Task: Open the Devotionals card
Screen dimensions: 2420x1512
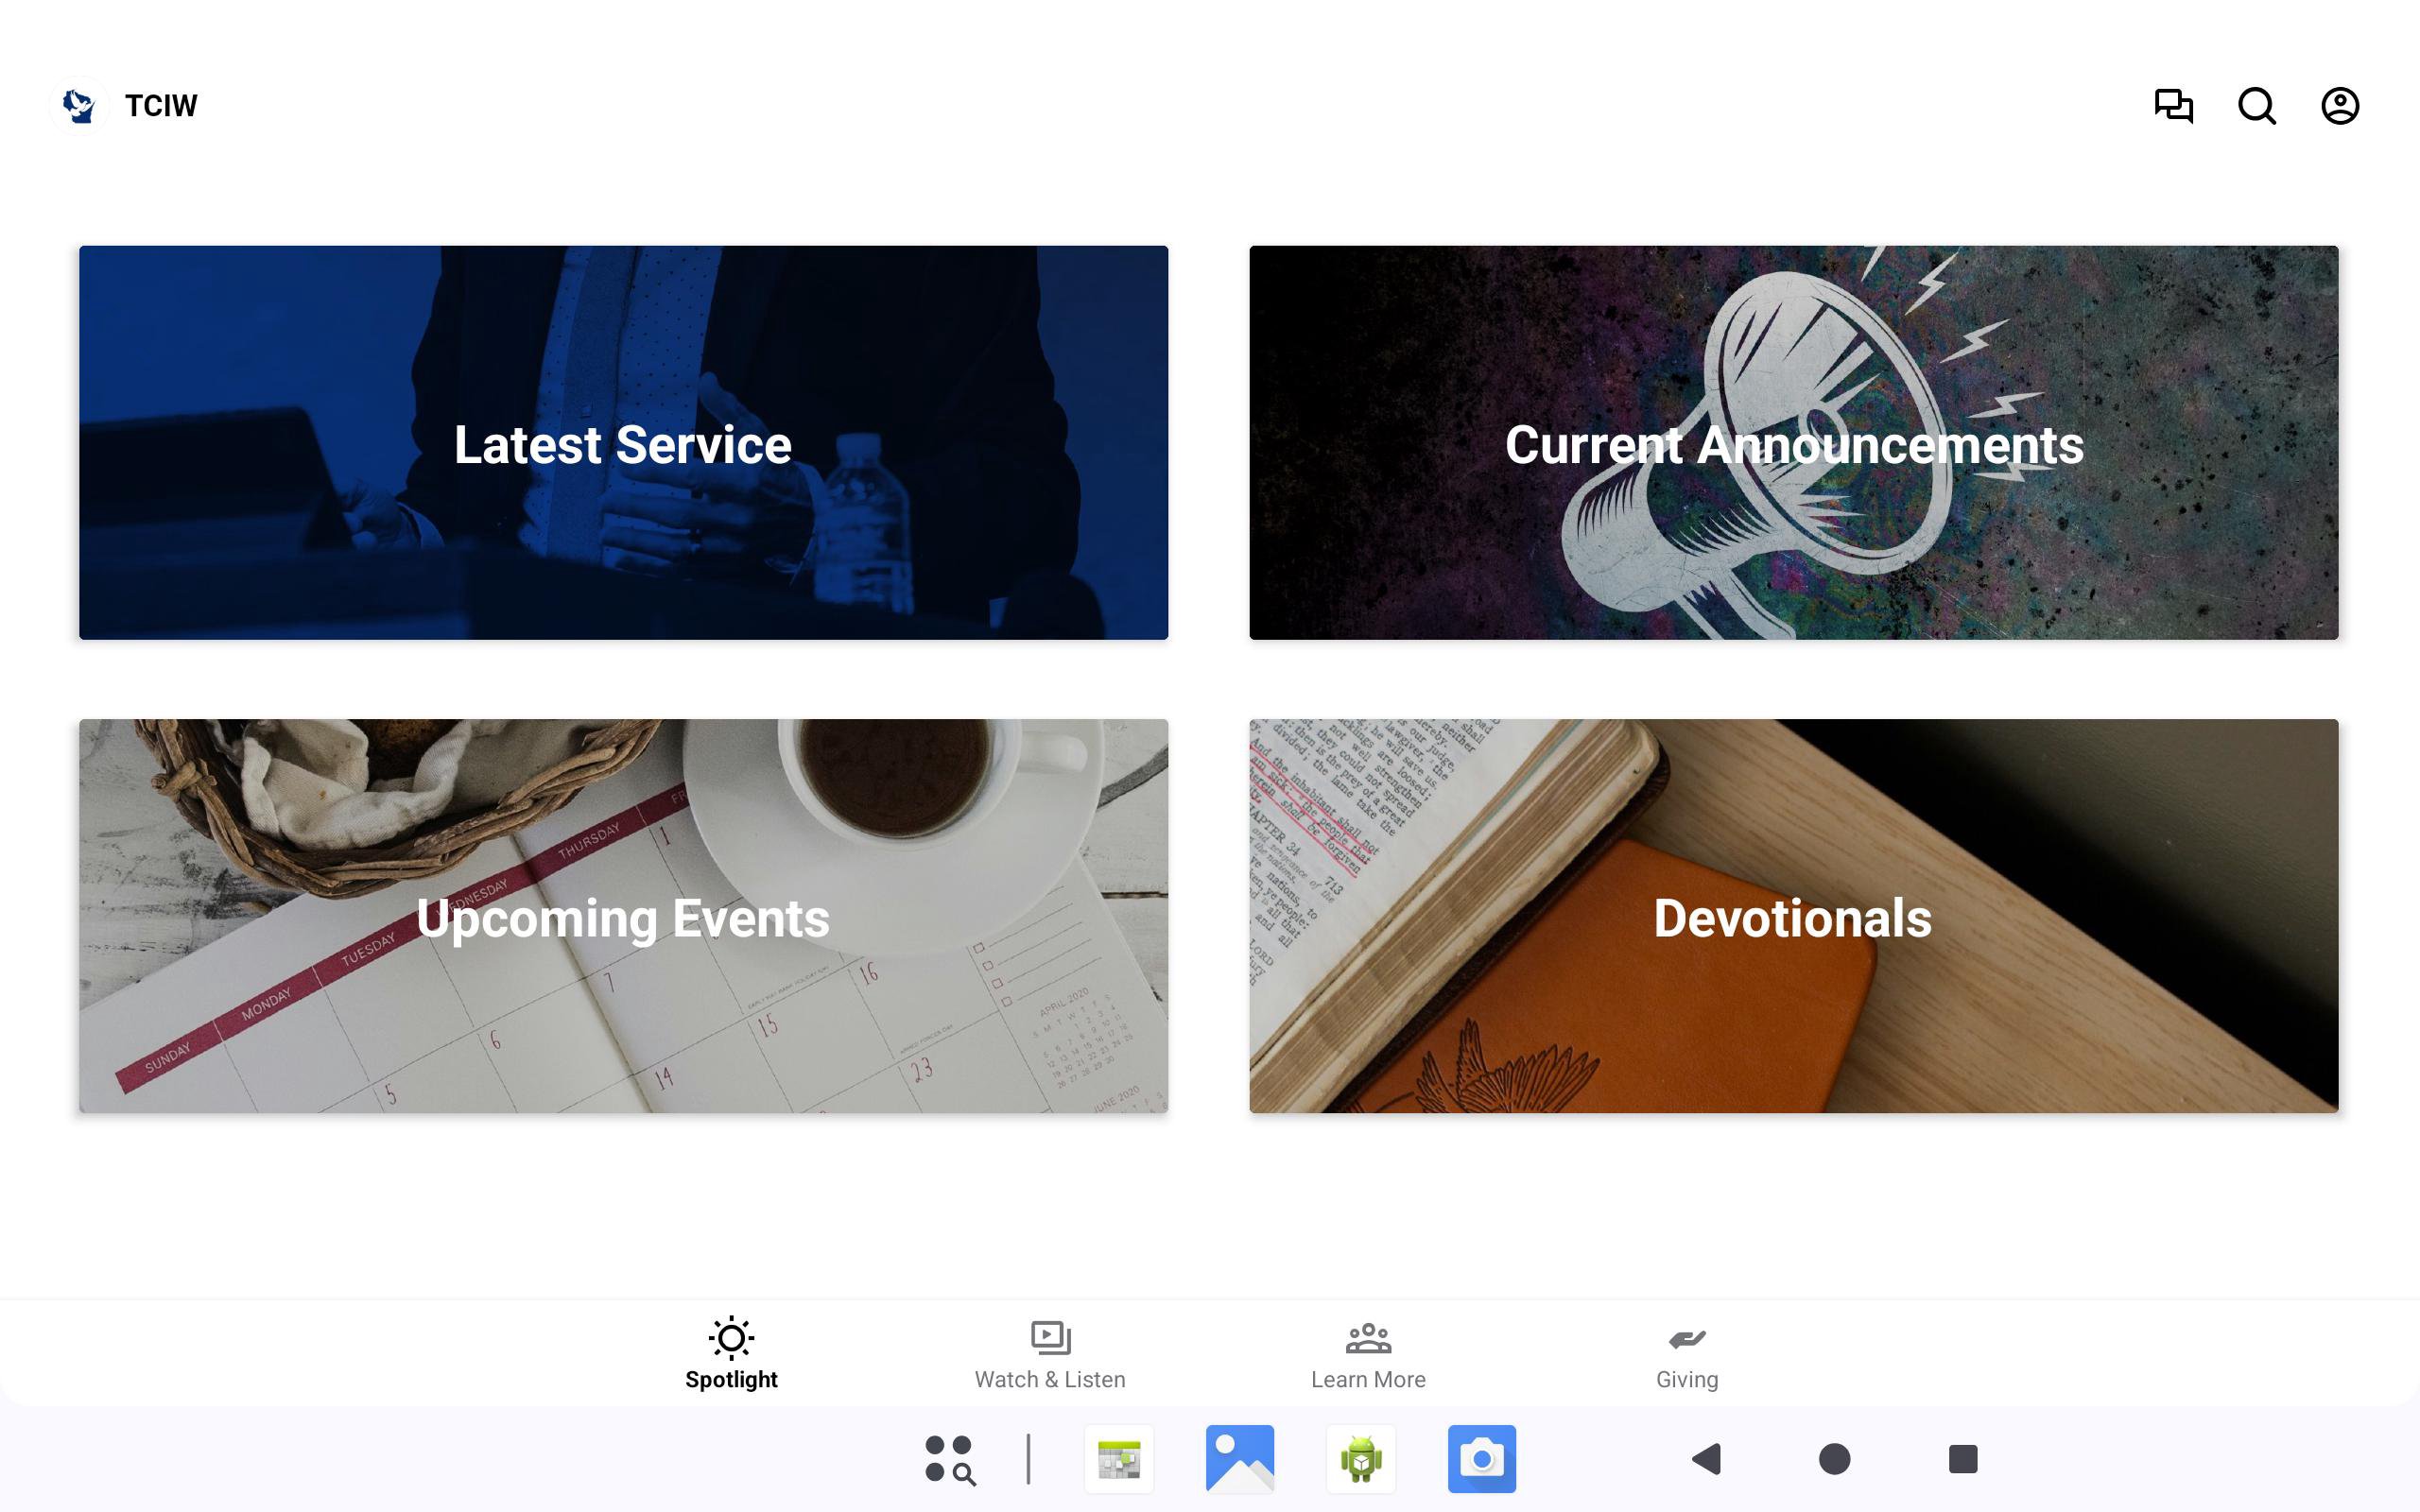Action: 1793,916
